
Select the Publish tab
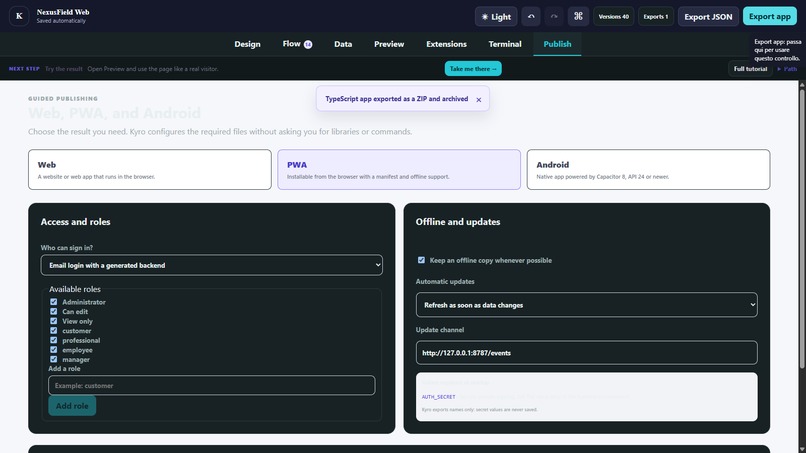click(x=557, y=44)
